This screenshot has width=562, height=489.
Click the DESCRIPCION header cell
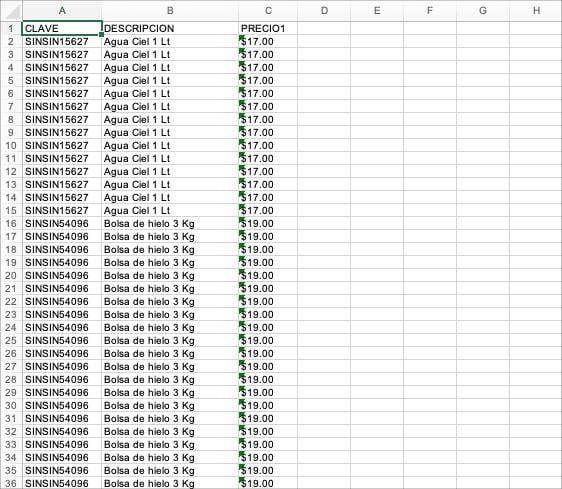pyautogui.click(x=170, y=28)
